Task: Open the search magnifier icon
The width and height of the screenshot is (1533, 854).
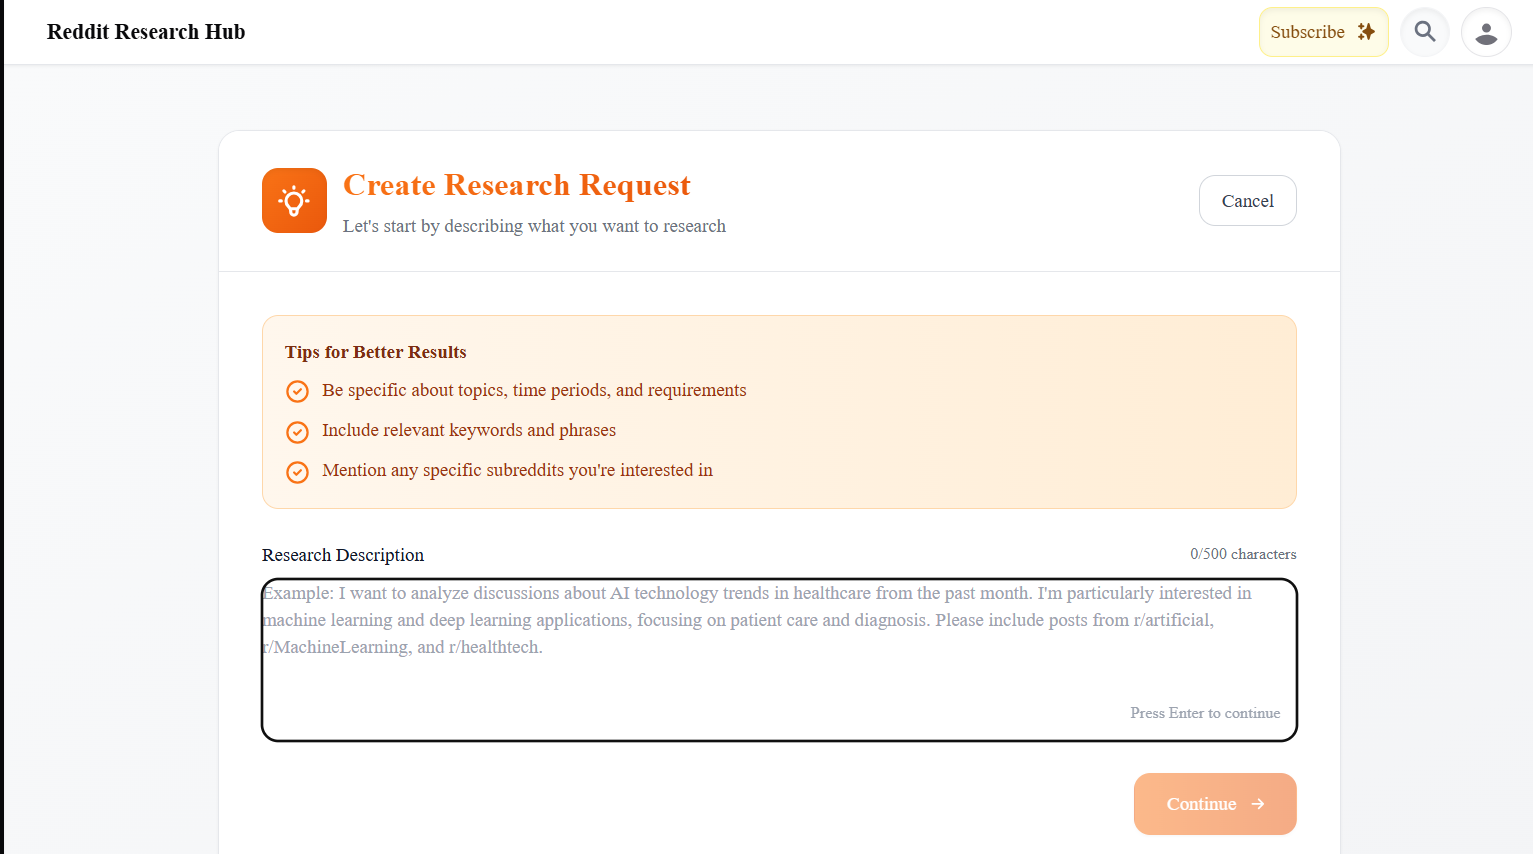Action: tap(1425, 32)
